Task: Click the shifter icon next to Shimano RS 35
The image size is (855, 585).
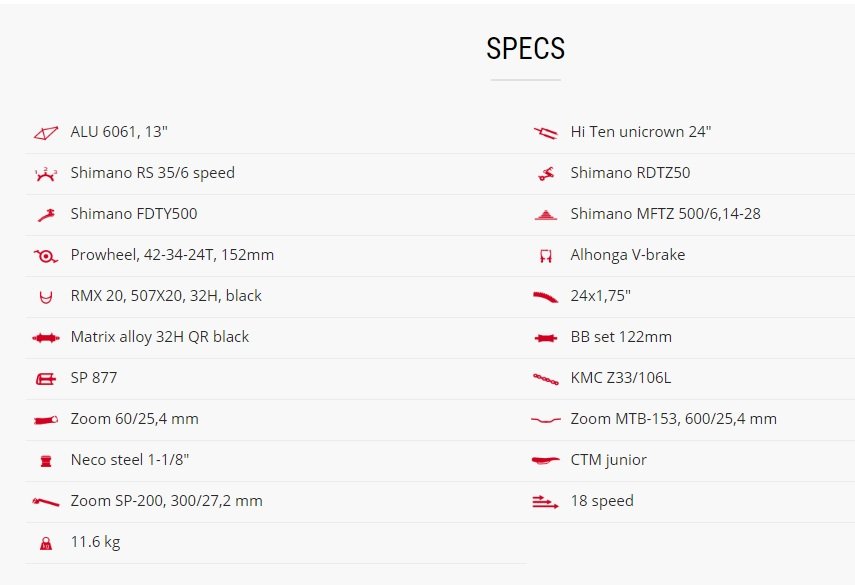Action: point(46,174)
